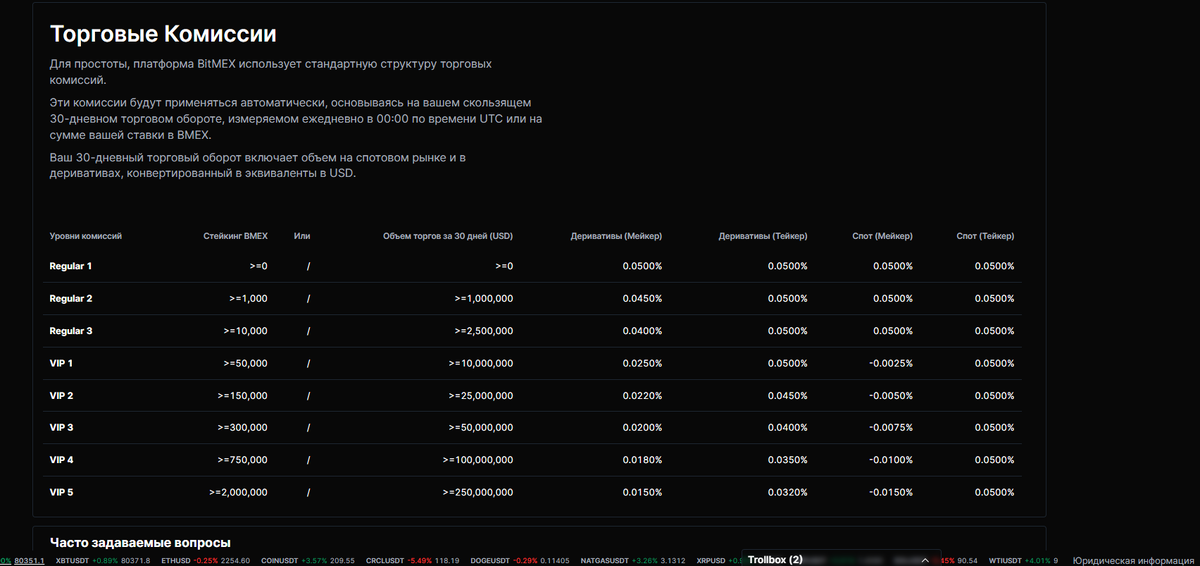Click the -0.0075% spot maker fee
Image resolution: width=1200 pixels, height=566 pixels.
tap(891, 427)
